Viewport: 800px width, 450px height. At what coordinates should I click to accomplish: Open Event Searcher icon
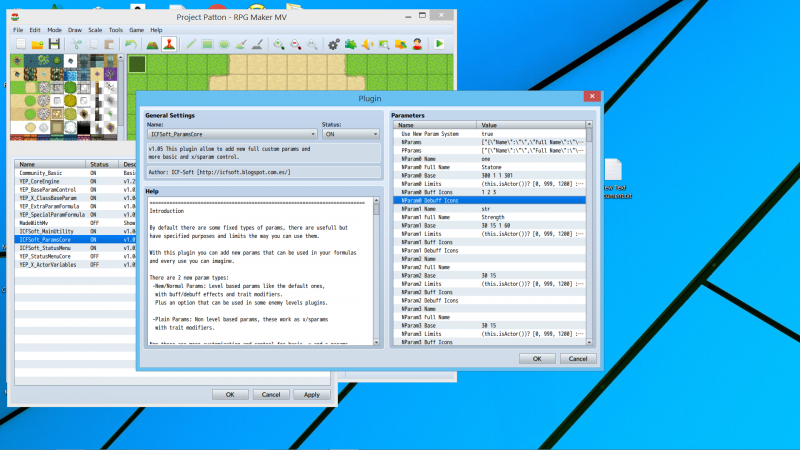(384, 44)
